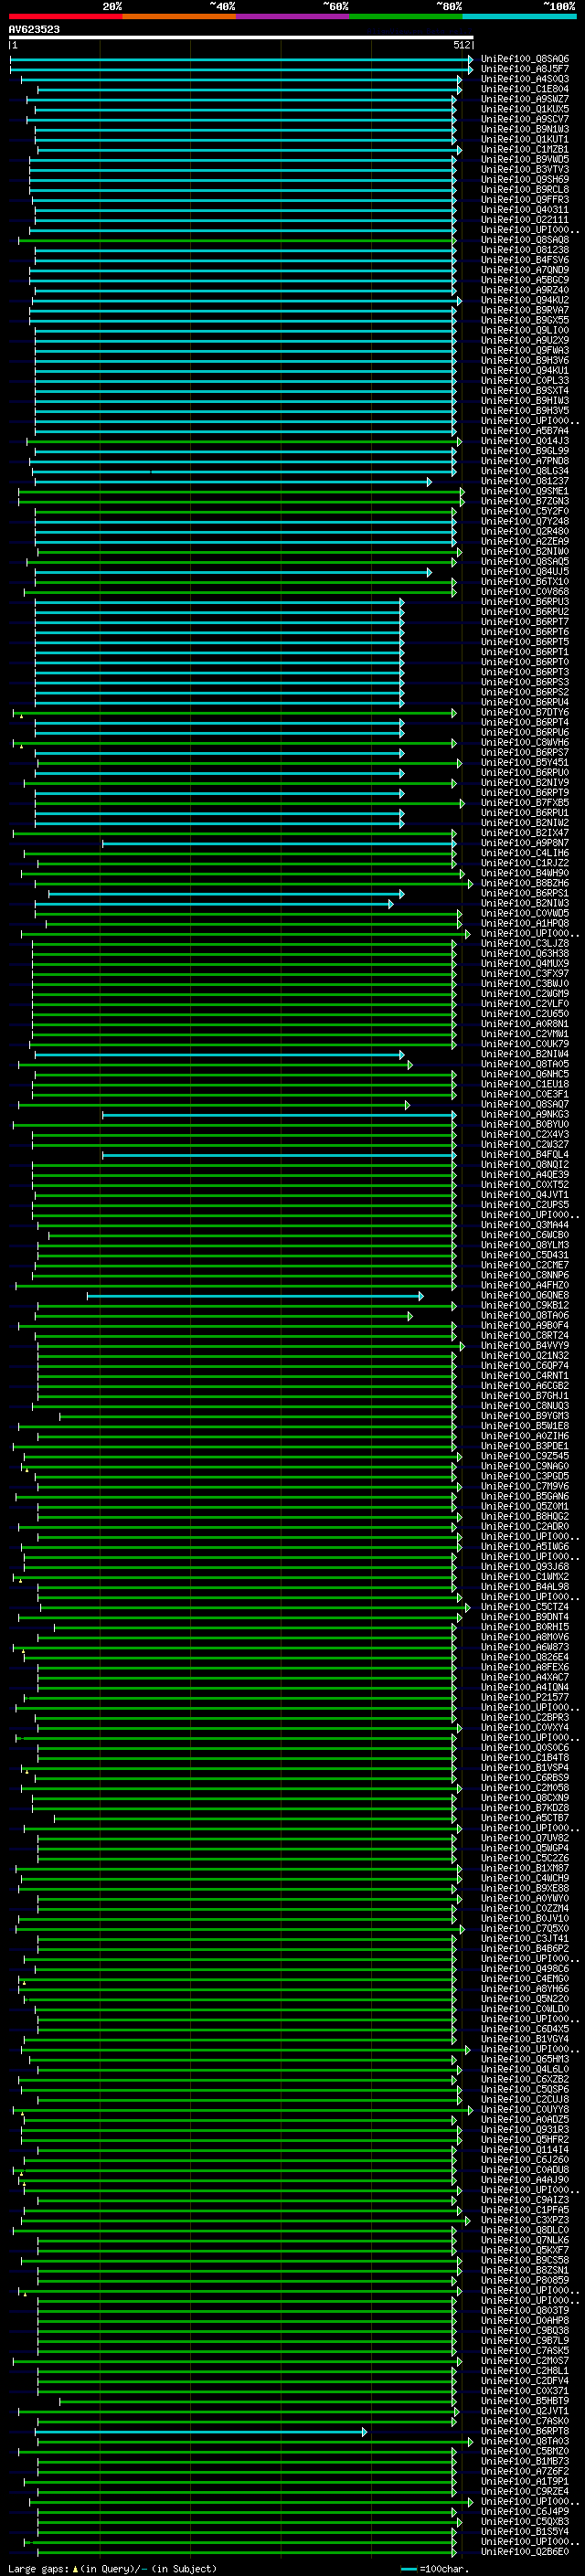The image size is (585, 2576).
Task: Click the purple ~60% identity color bar
Action: [x=293, y=16]
